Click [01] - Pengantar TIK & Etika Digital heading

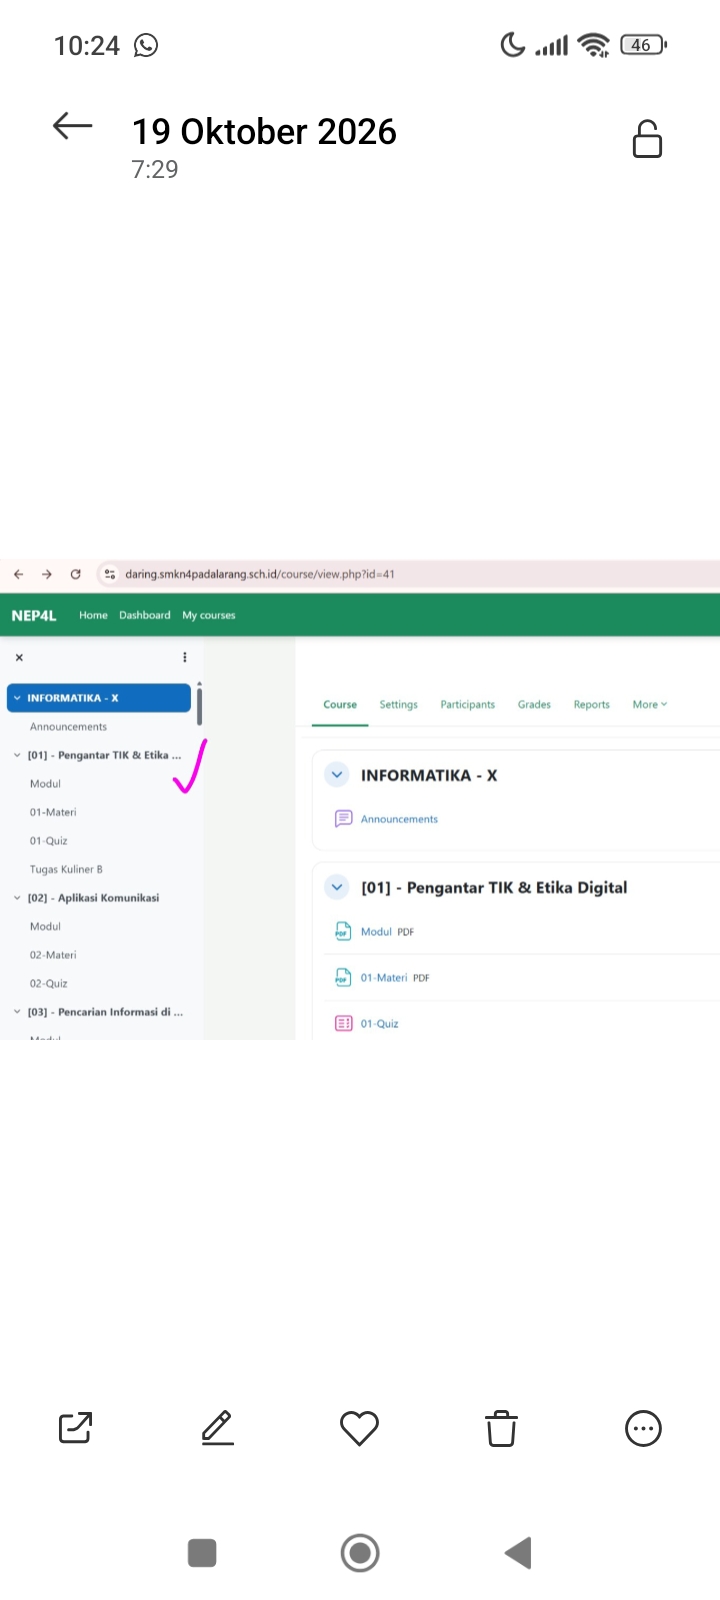click(494, 887)
